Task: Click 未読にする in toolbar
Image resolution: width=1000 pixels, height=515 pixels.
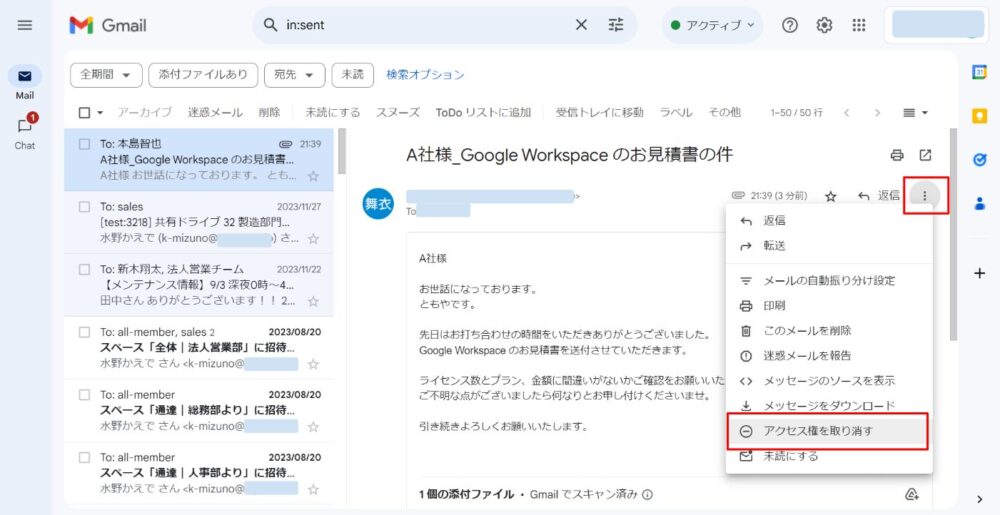Action: (332, 113)
